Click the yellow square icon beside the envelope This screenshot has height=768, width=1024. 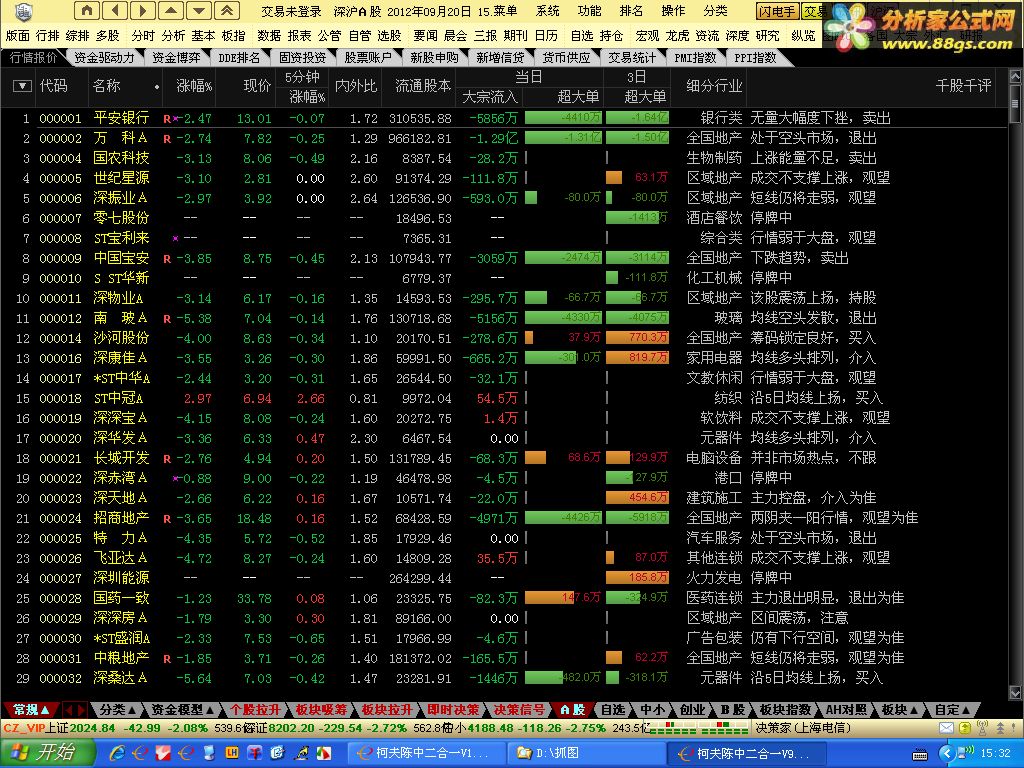(x=965, y=728)
